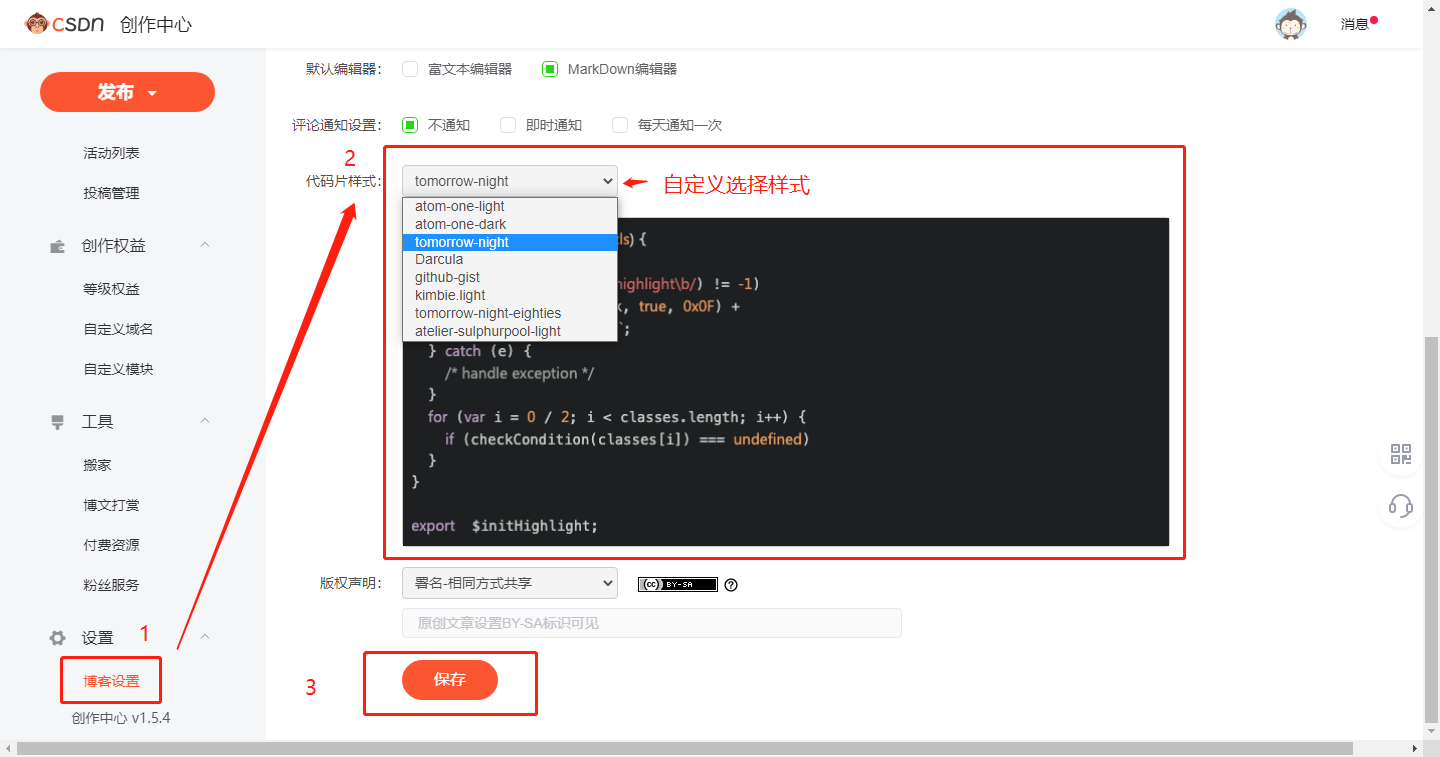The width and height of the screenshot is (1440, 757).
Task: Choose Darcula from the style list
Action: coord(438,259)
